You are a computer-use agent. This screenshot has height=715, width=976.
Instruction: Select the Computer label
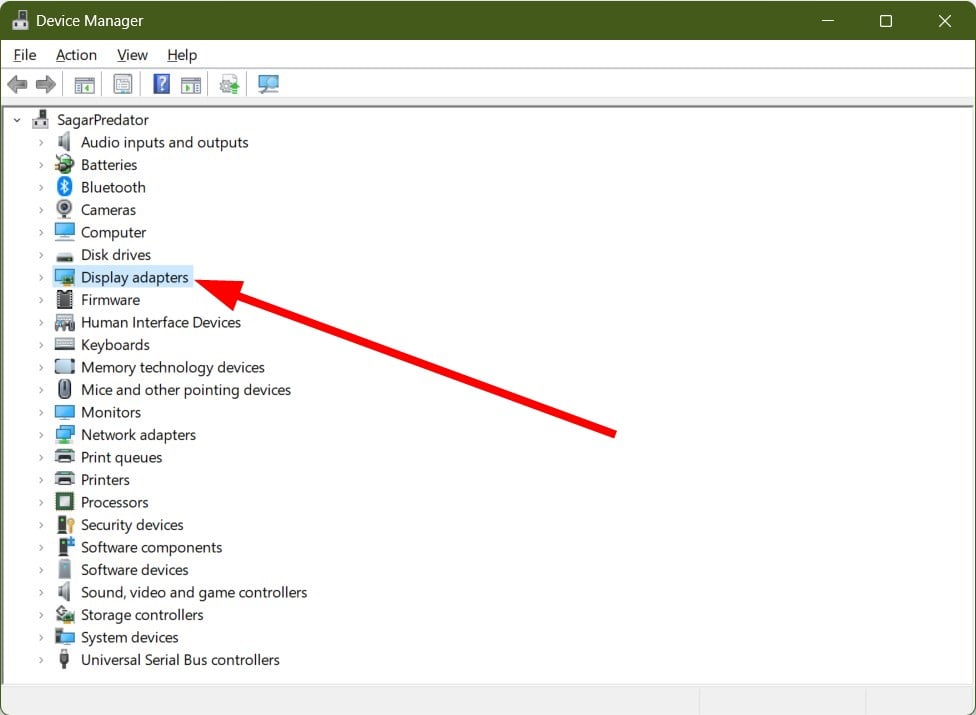(113, 232)
